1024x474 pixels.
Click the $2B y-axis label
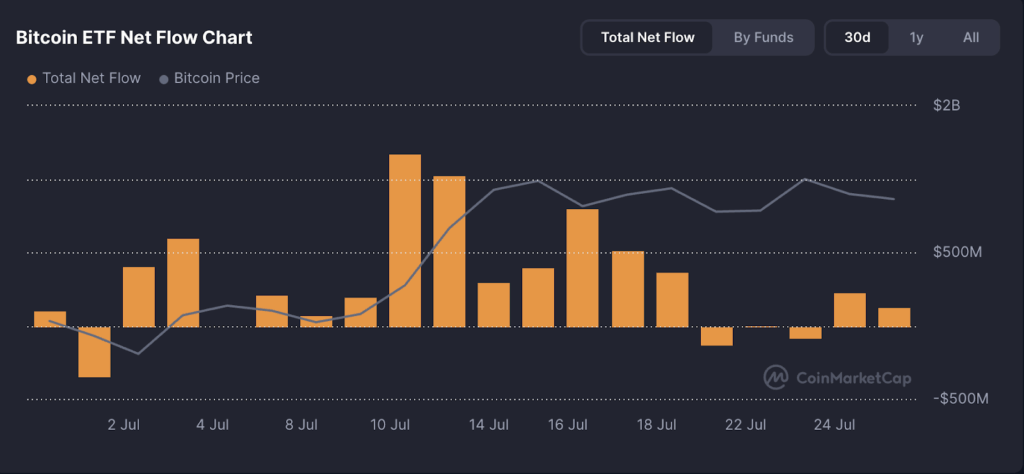coord(946,105)
